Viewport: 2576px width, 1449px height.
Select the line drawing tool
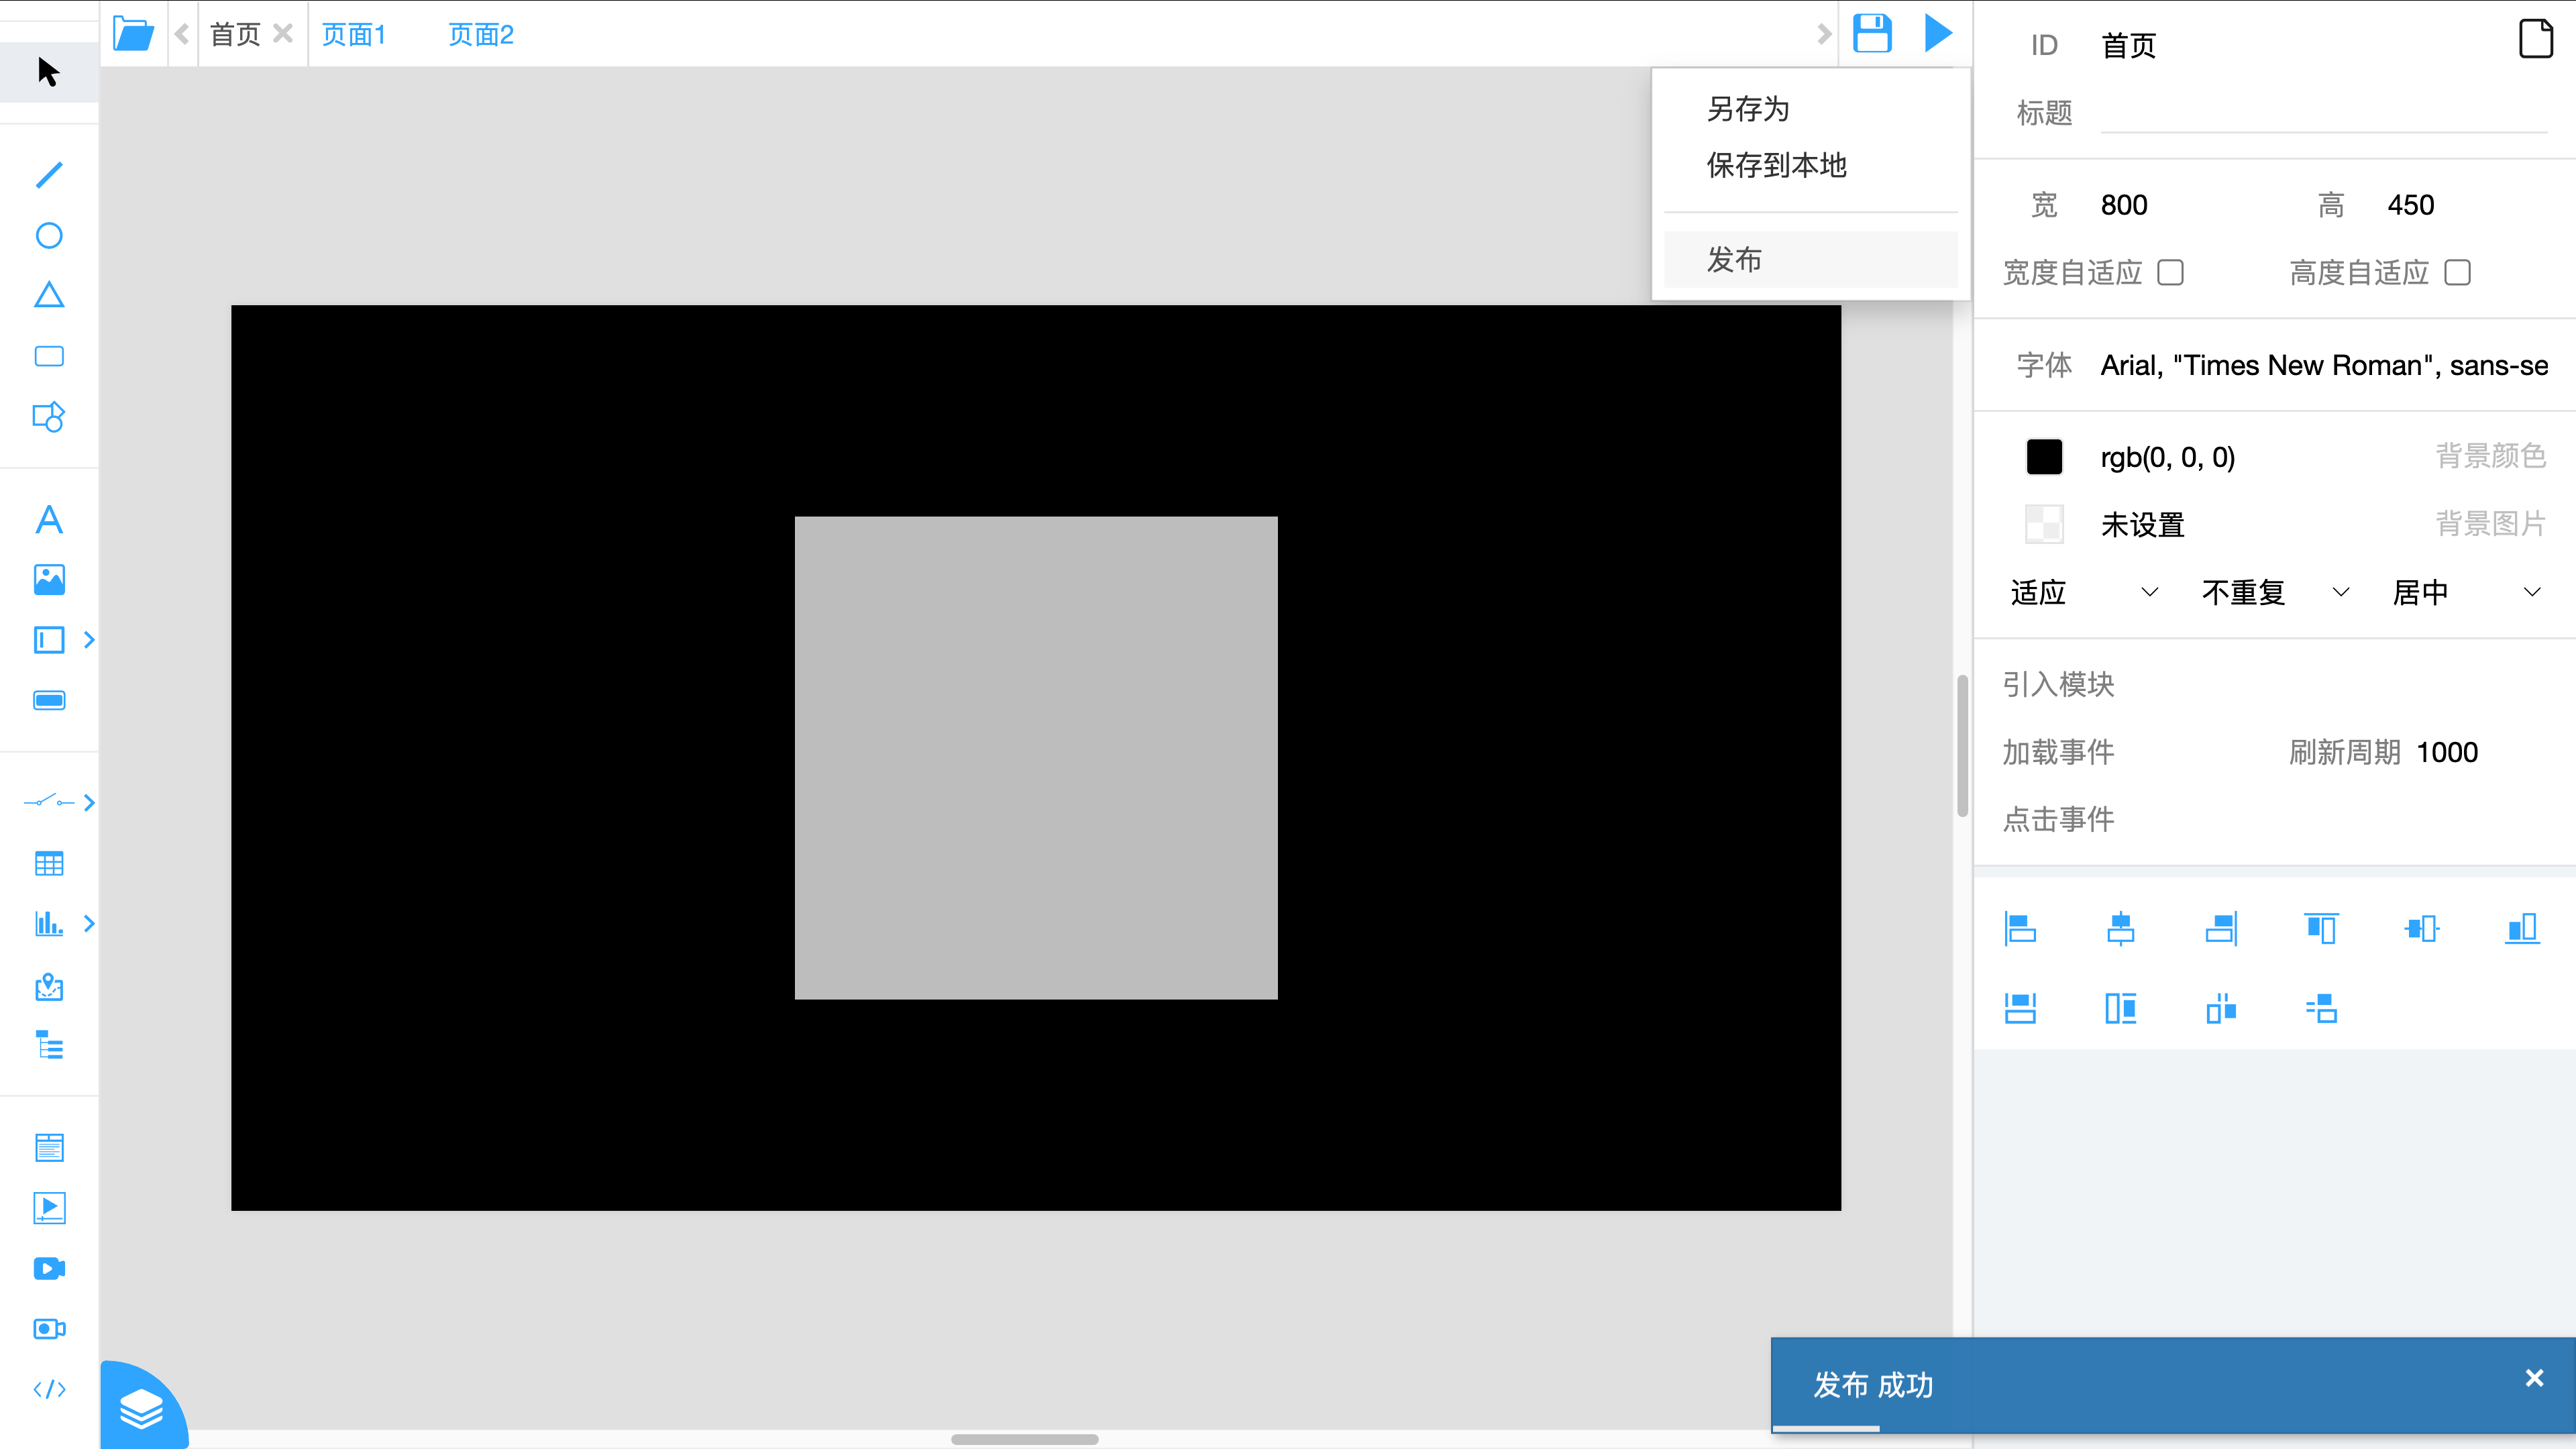click(49, 175)
